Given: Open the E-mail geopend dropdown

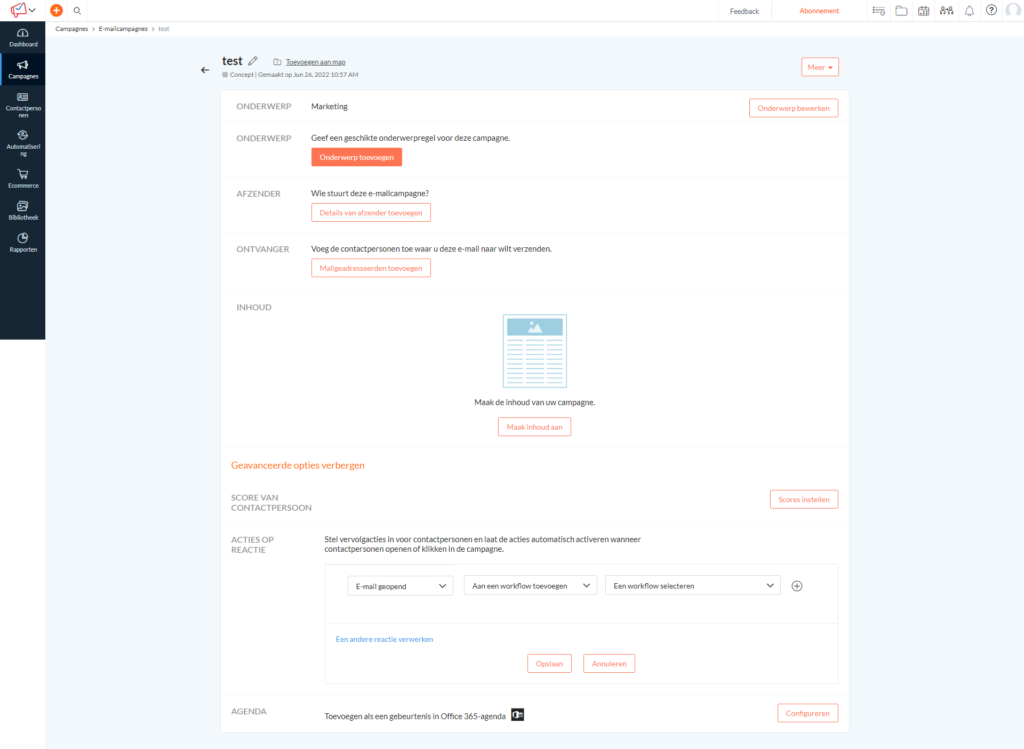Looking at the screenshot, I should pos(400,586).
